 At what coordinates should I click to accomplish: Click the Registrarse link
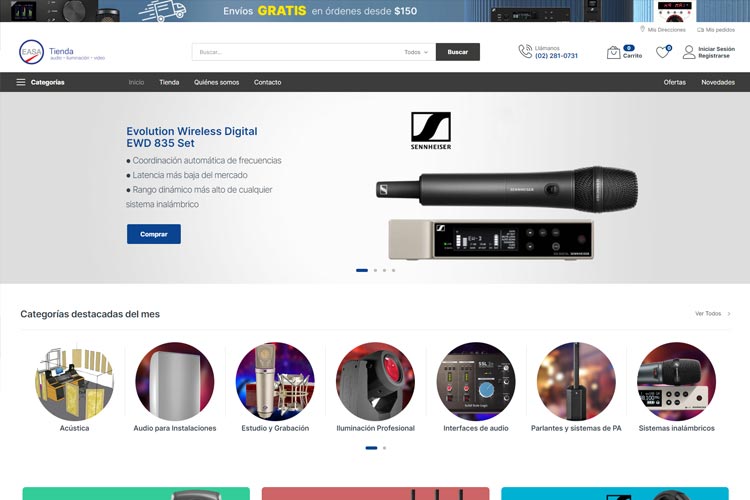[x=714, y=56]
